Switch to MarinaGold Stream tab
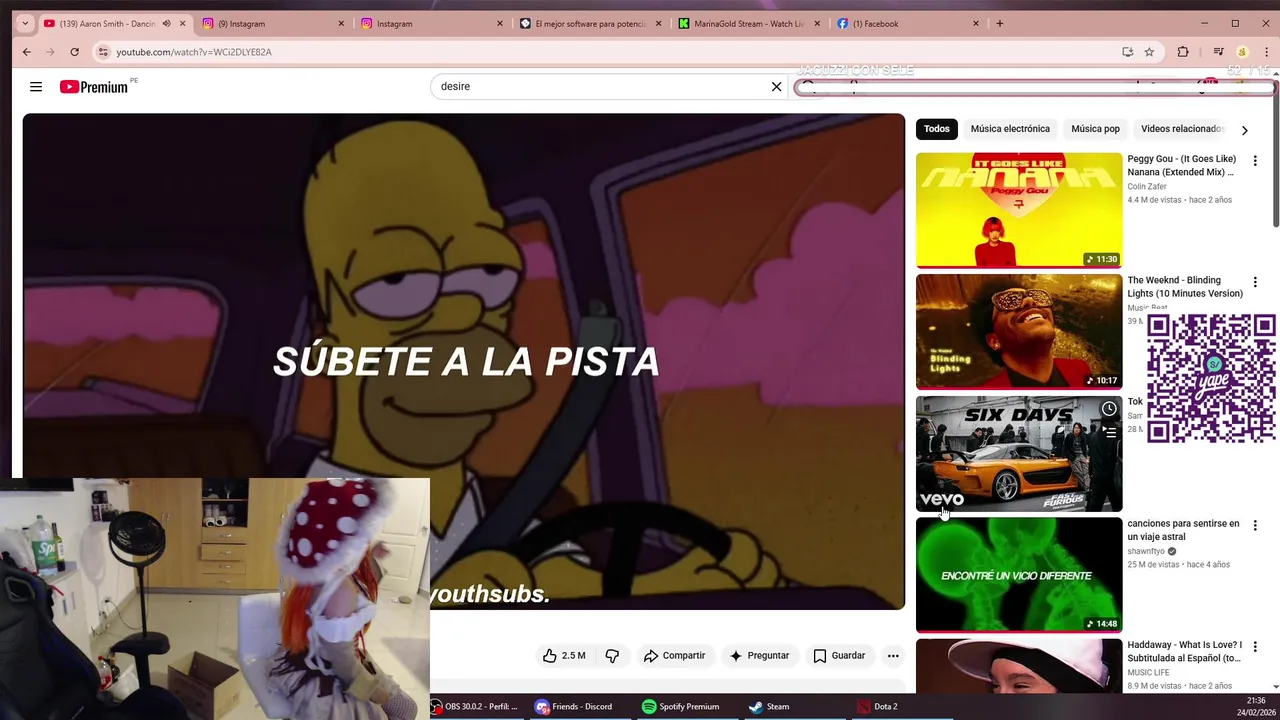The image size is (1280, 720). point(748,23)
